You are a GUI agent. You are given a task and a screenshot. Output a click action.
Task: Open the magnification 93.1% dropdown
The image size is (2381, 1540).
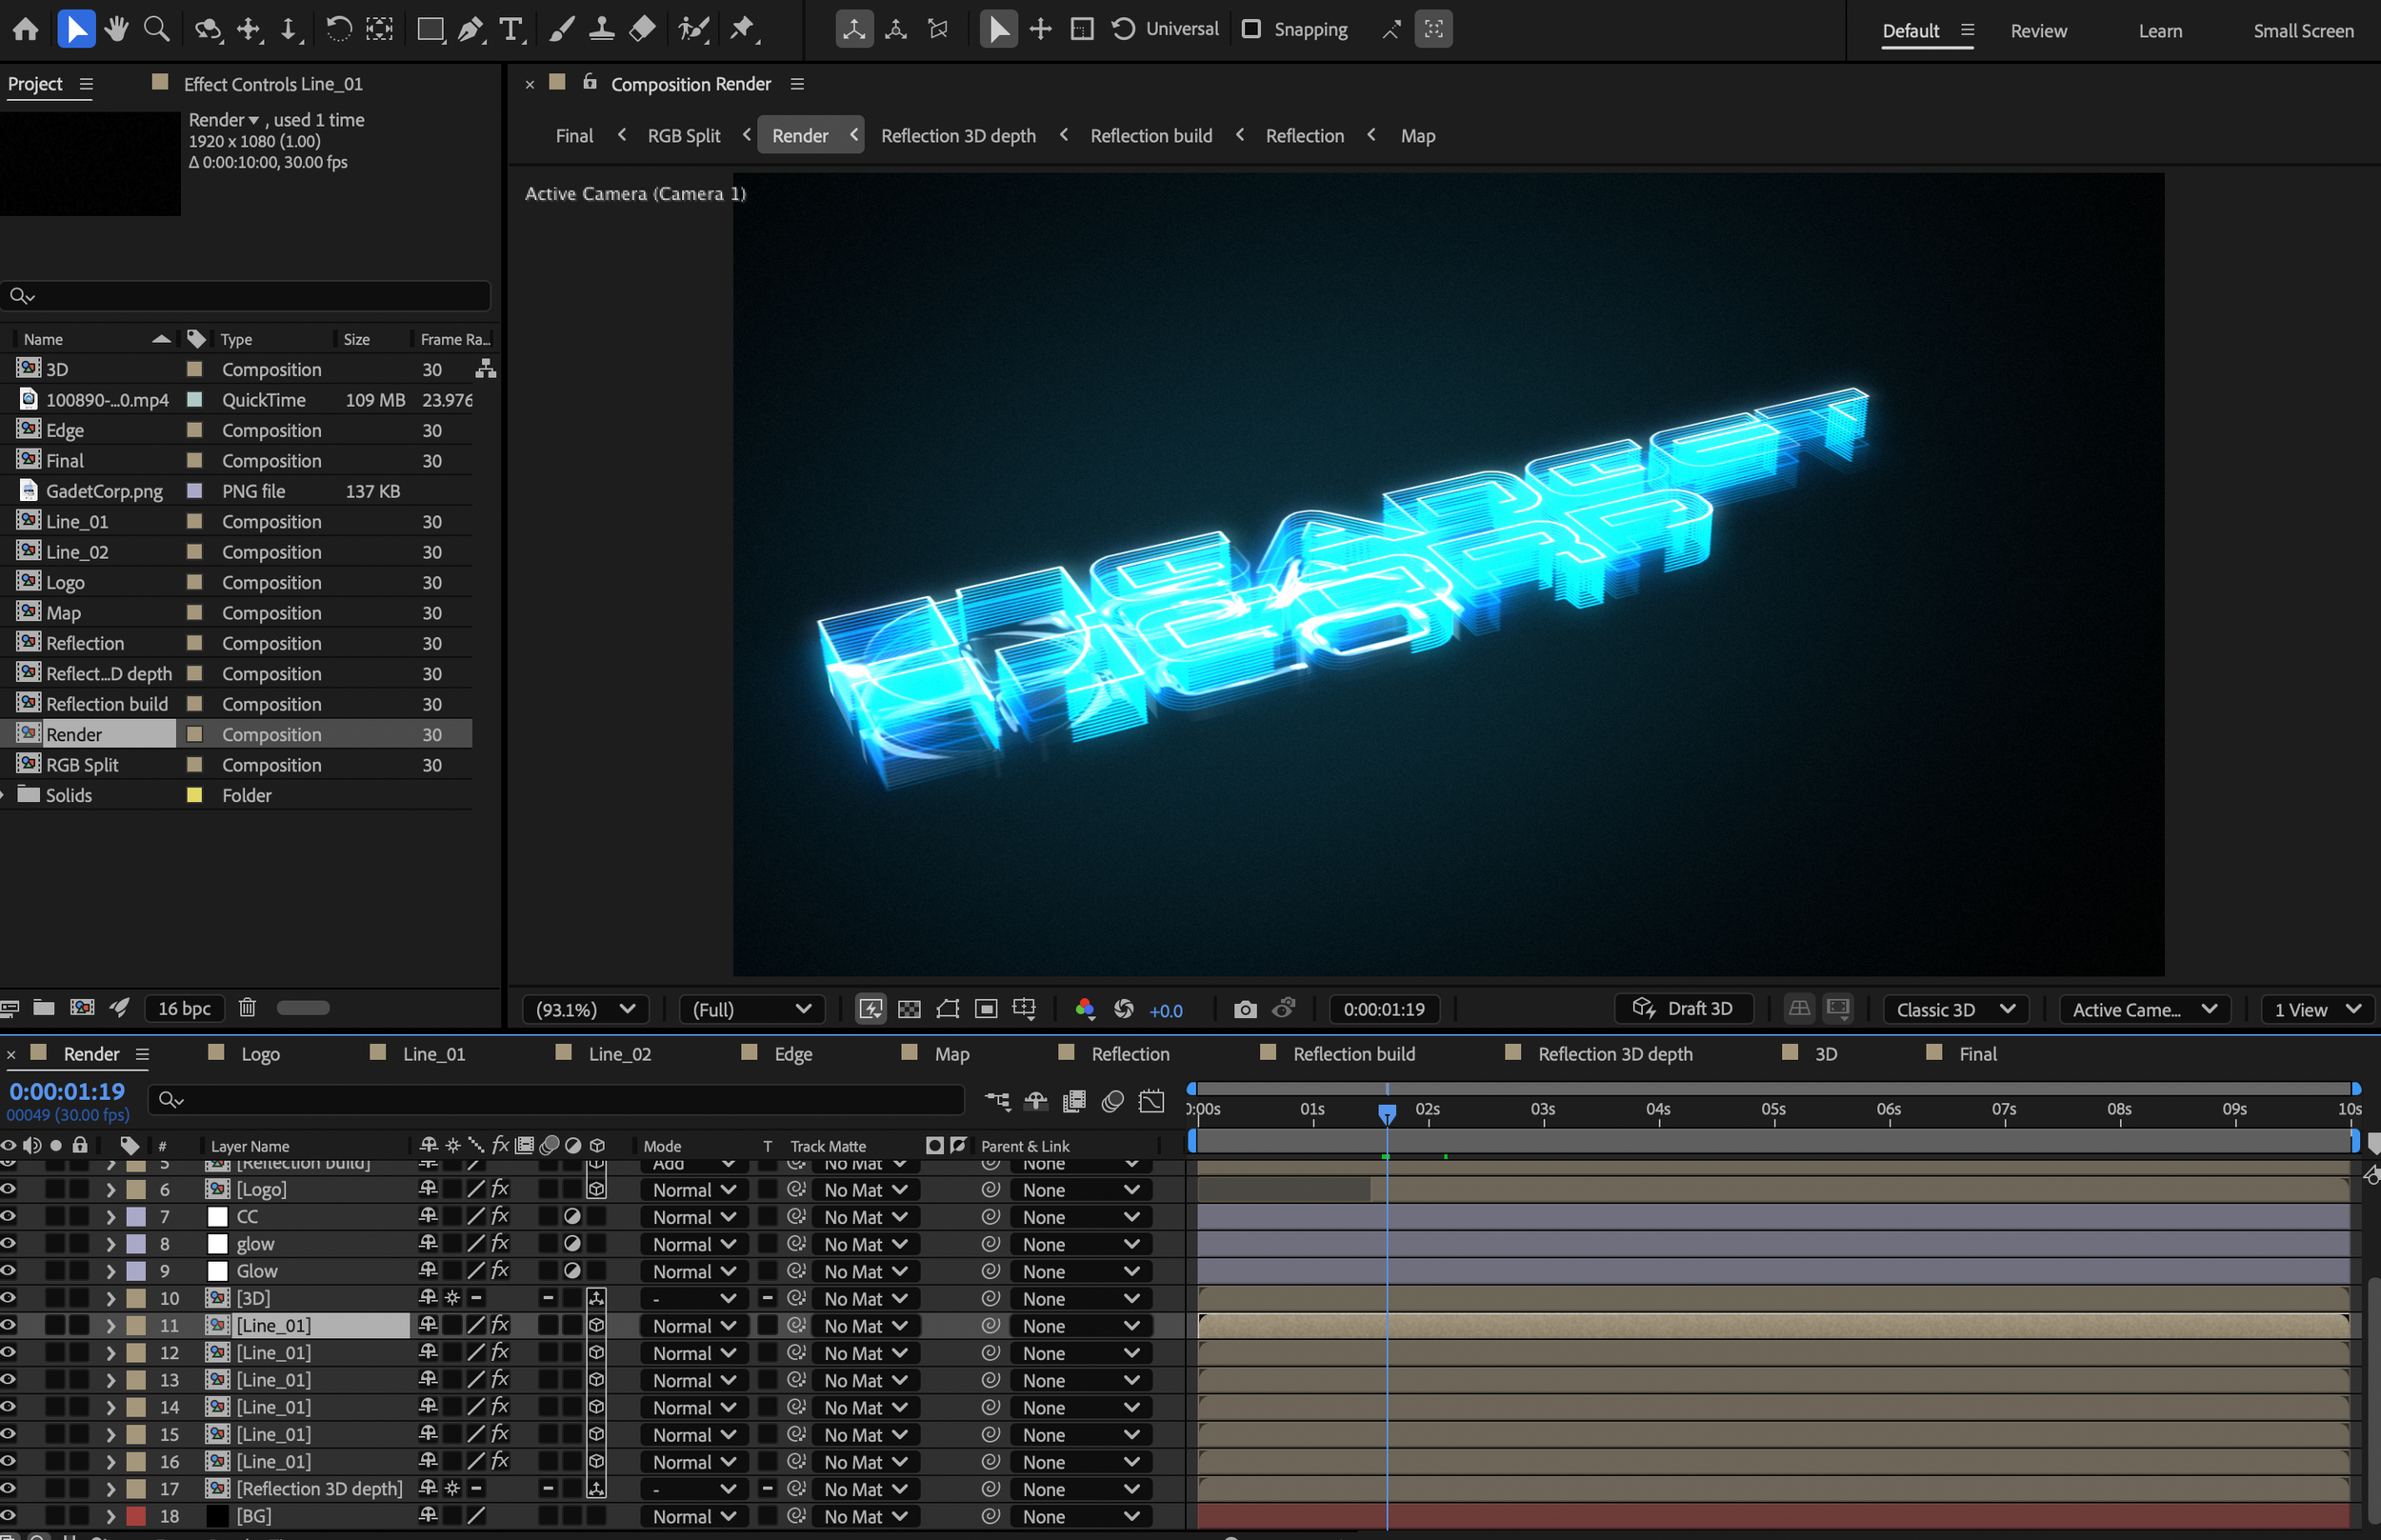point(585,1009)
